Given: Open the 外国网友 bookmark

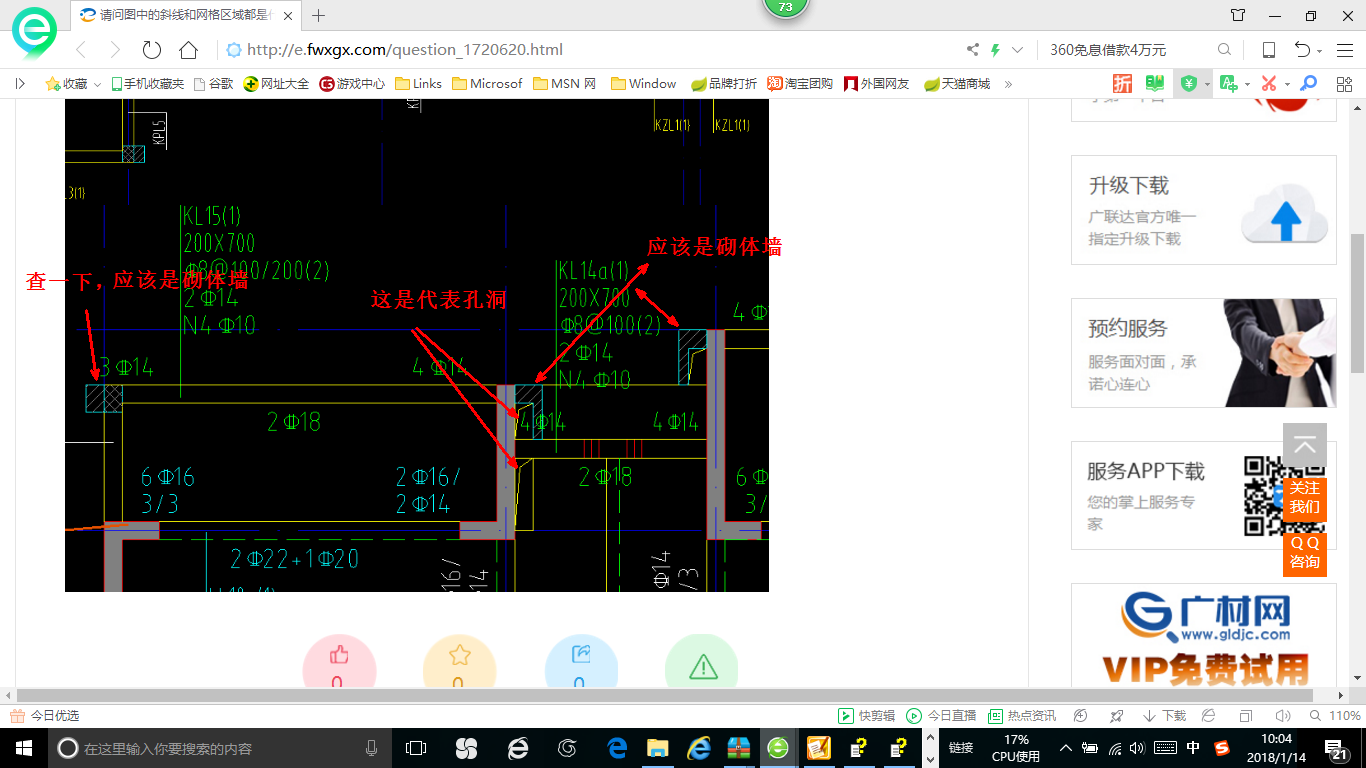Looking at the screenshot, I should pos(877,84).
